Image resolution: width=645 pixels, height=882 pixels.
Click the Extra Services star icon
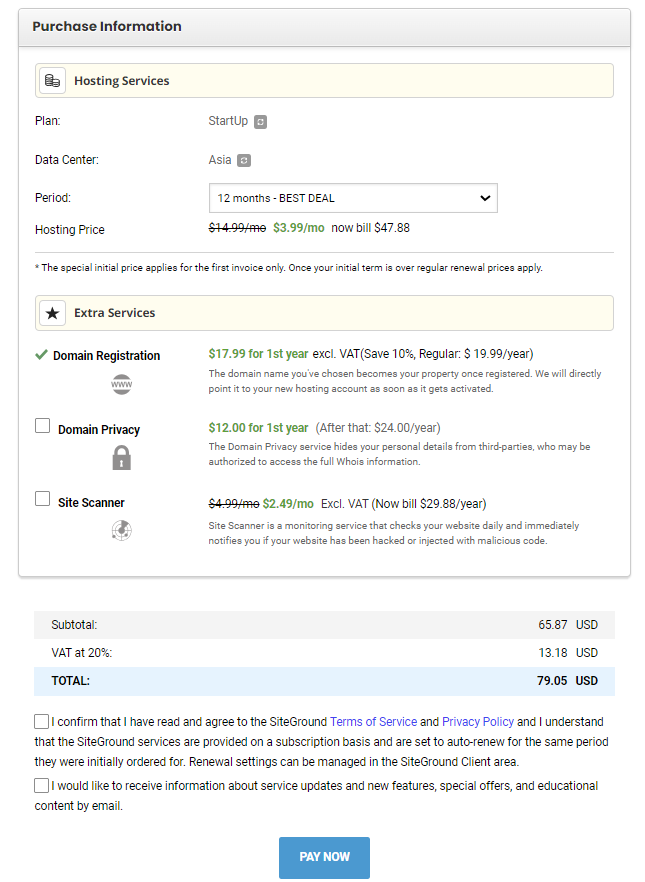click(52, 313)
